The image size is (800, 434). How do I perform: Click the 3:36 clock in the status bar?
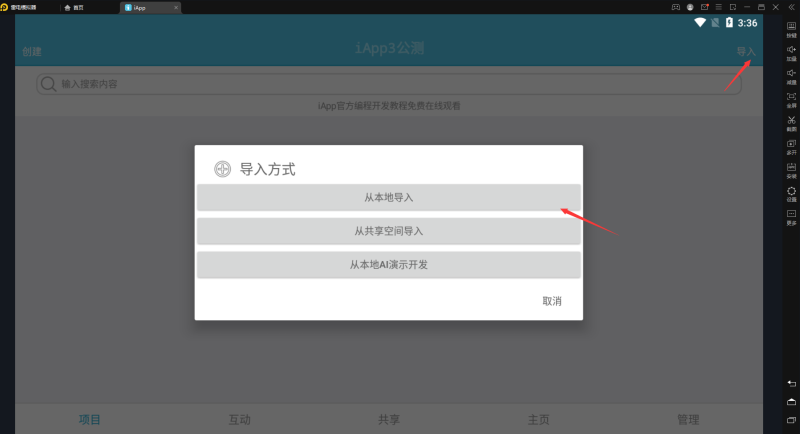(x=747, y=23)
